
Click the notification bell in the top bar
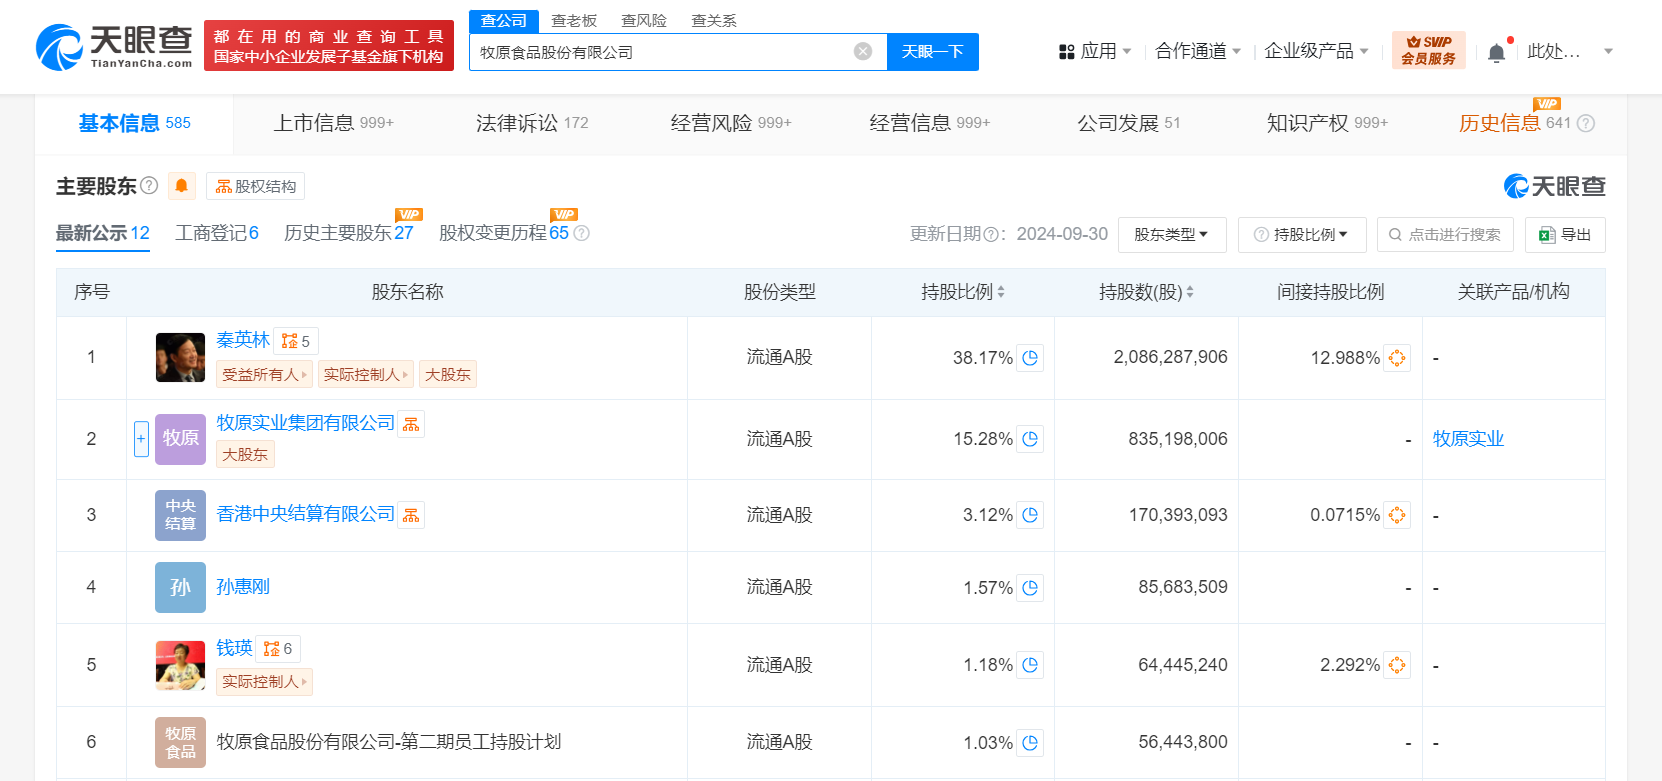coord(1496,52)
